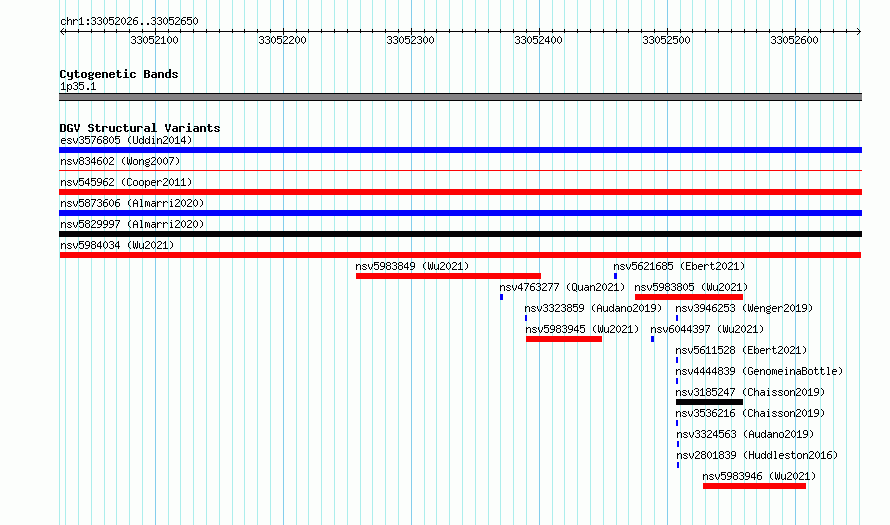Open nsv5983946 (Wu2021) label
This screenshot has width=890, height=525.
[759, 476]
